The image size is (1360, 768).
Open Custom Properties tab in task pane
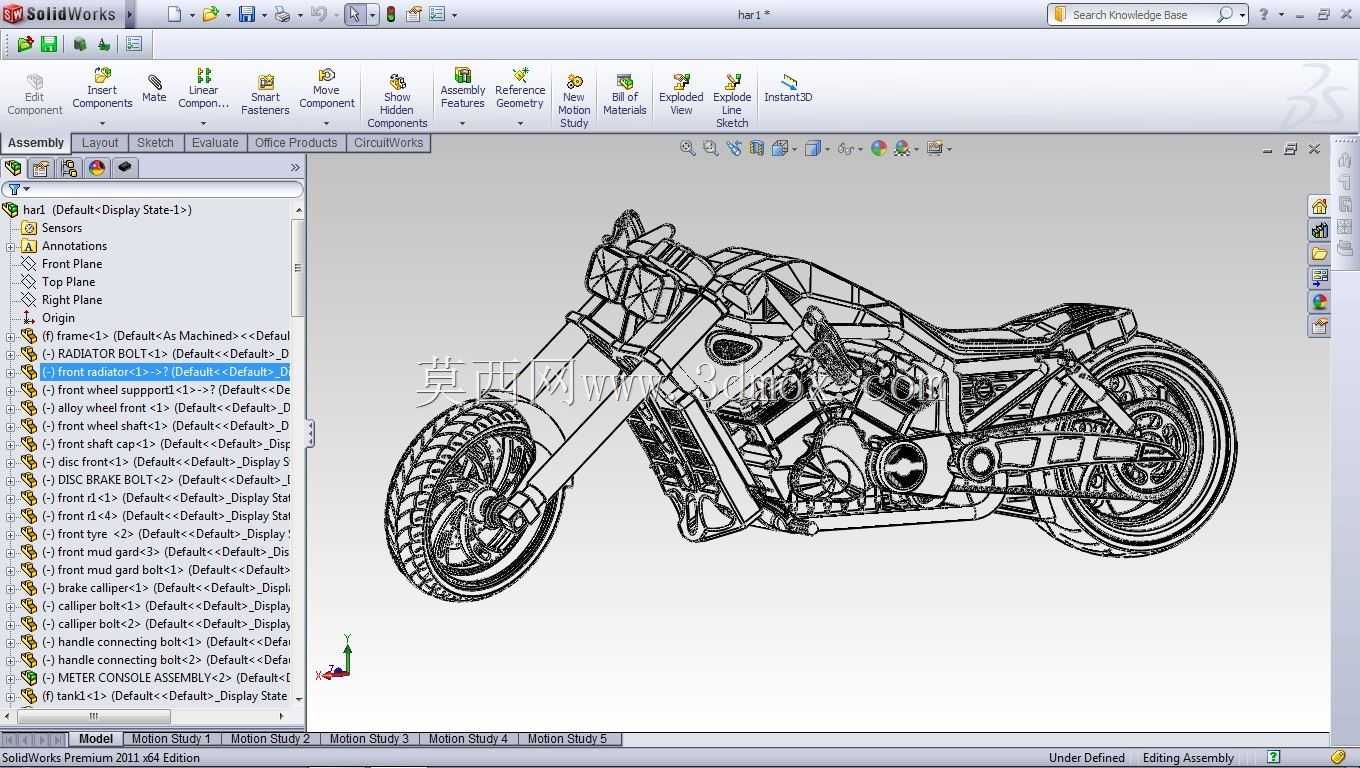(1319, 326)
